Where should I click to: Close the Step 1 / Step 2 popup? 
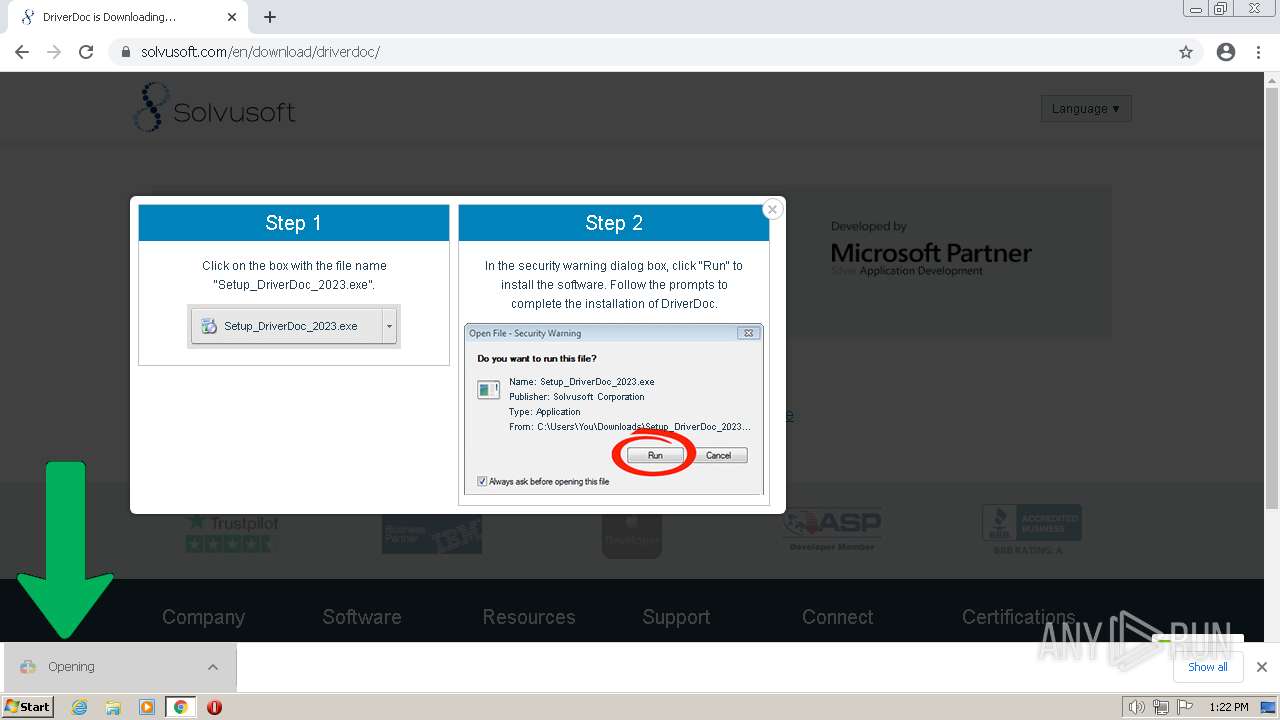coord(772,209)
